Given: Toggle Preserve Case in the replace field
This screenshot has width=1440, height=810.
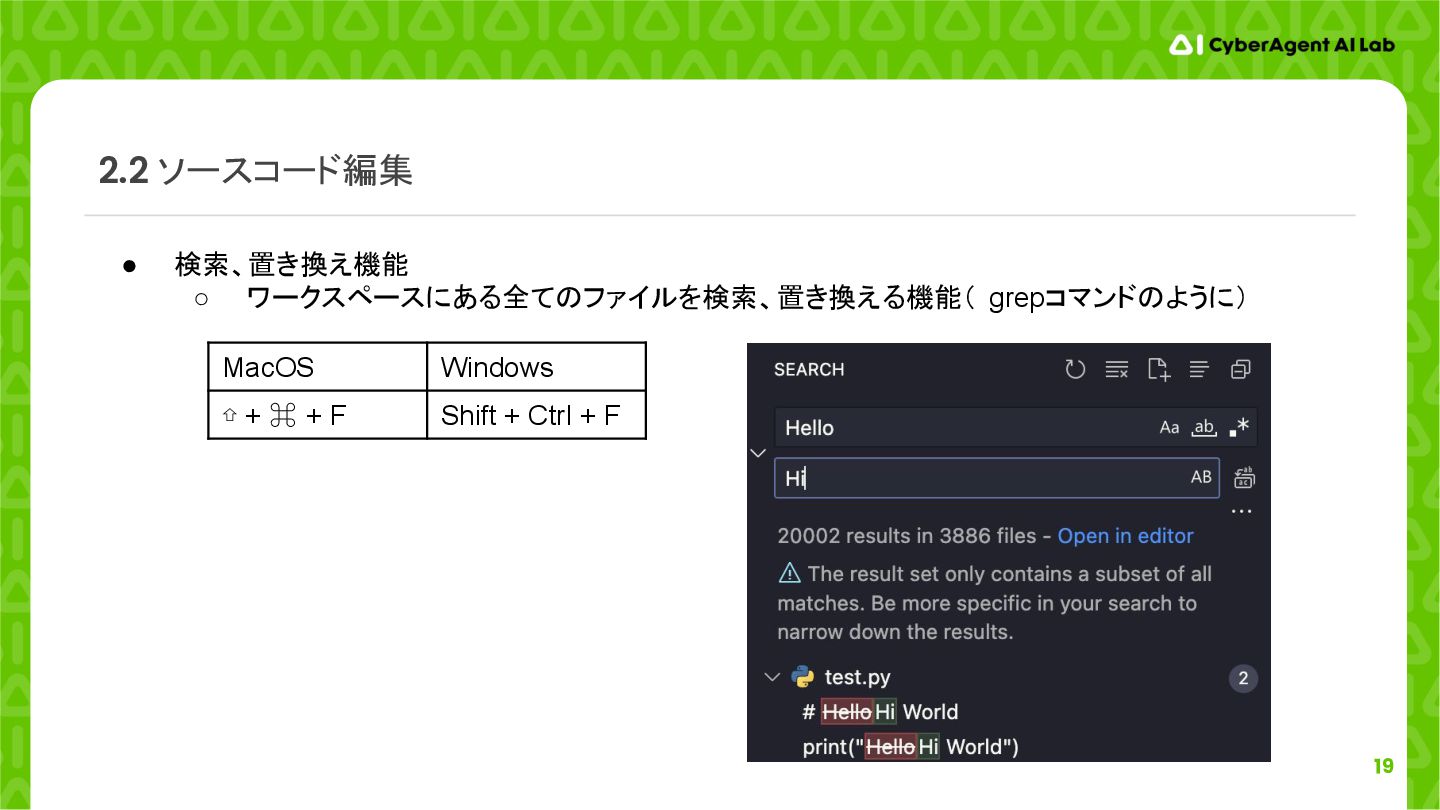Looking at the screenshot, I should click(x=1201, y=478).
